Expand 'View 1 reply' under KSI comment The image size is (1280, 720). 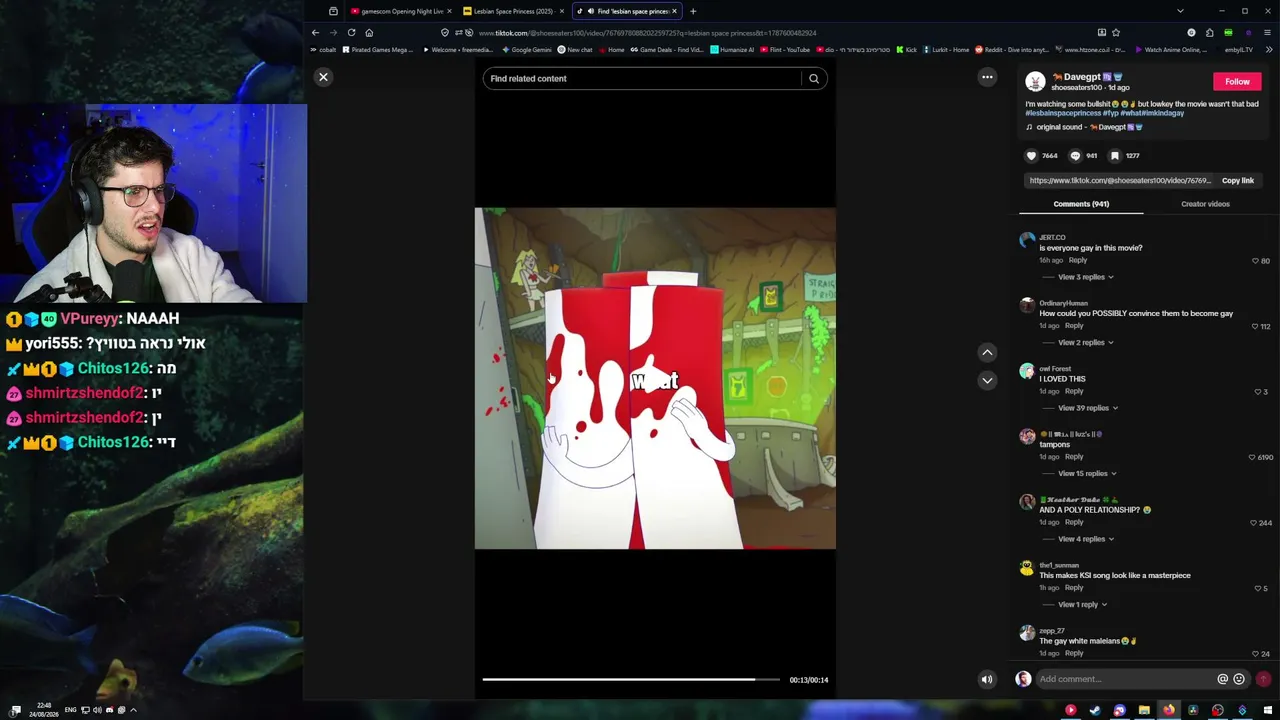[1082, 605]
